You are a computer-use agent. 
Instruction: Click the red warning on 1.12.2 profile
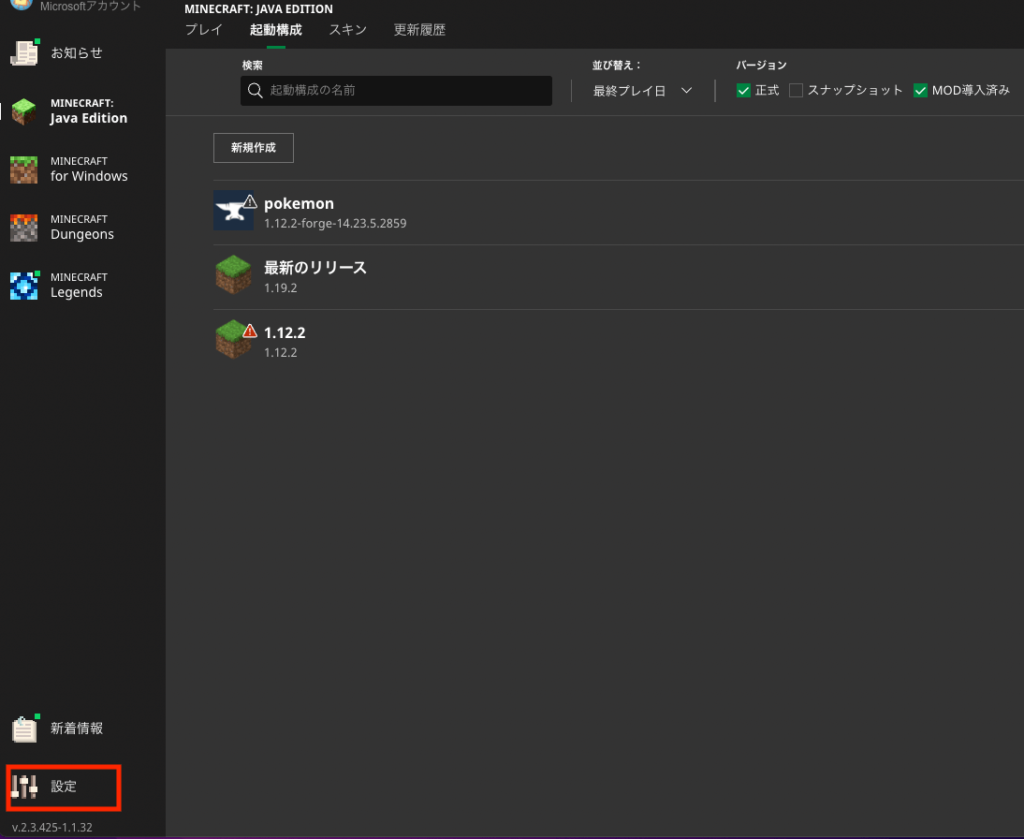pos(250,331)
